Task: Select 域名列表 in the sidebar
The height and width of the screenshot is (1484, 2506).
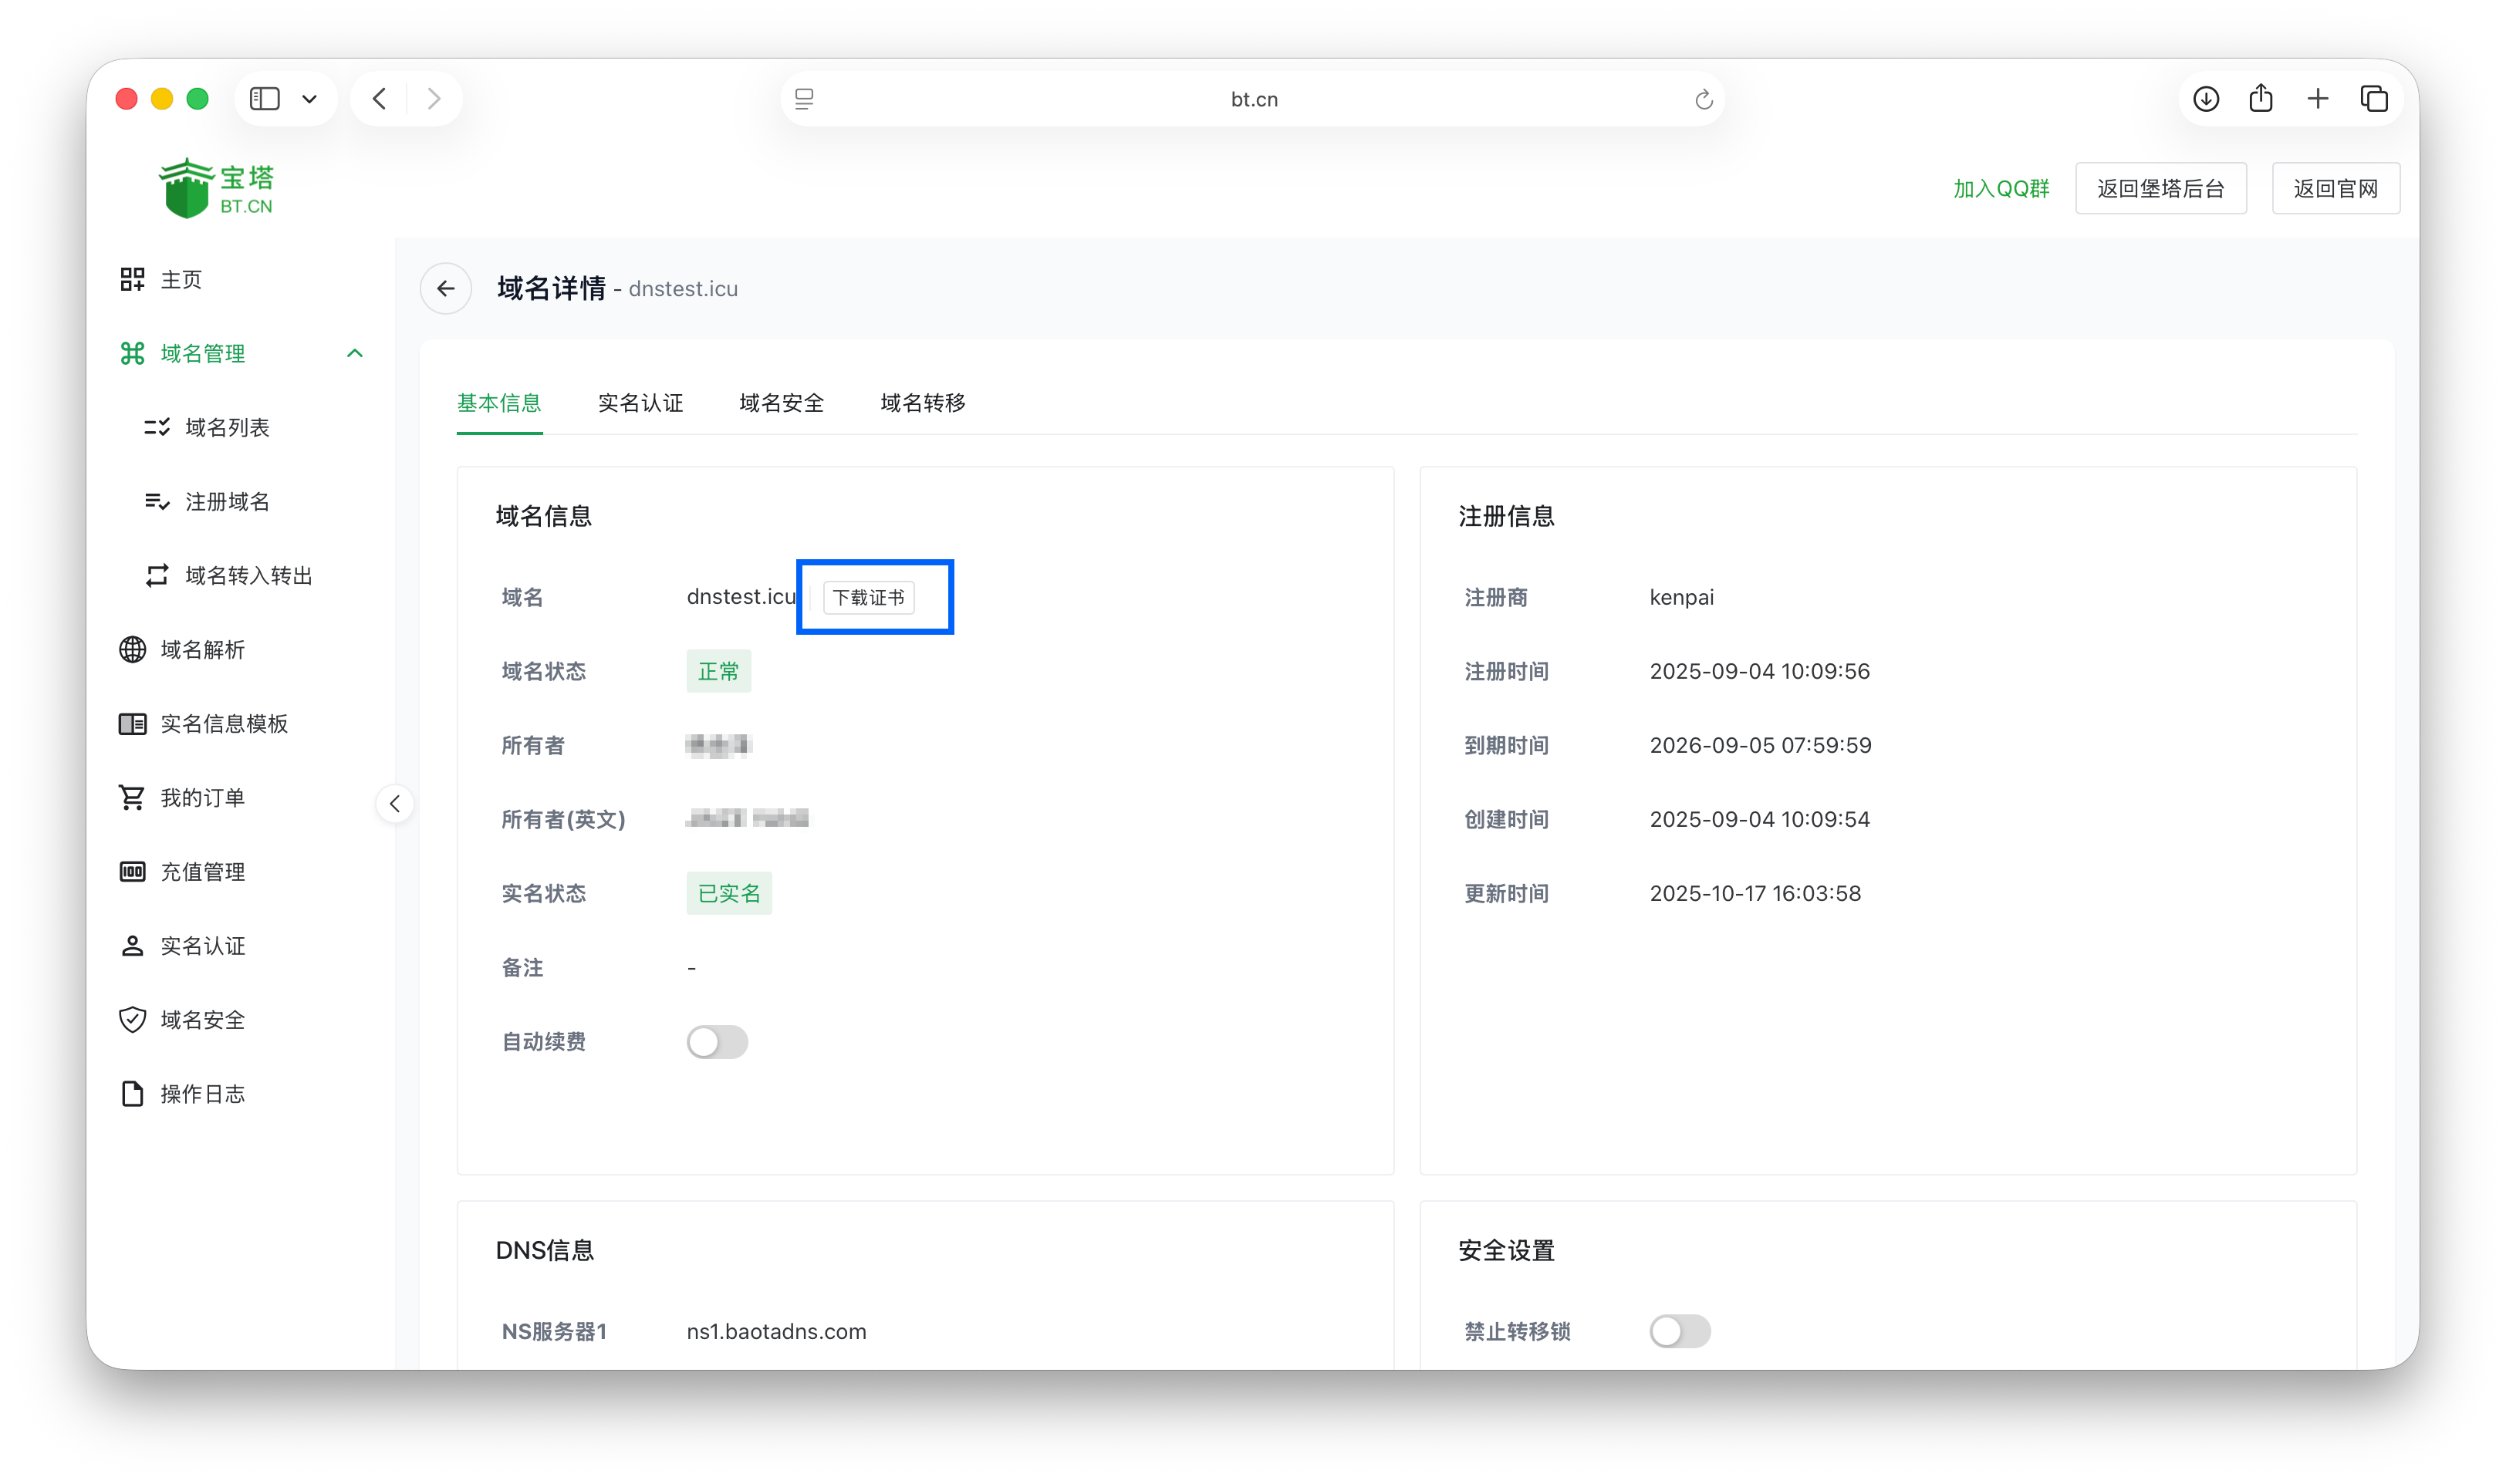Action: pyautogui.click(x=229, y=427)
